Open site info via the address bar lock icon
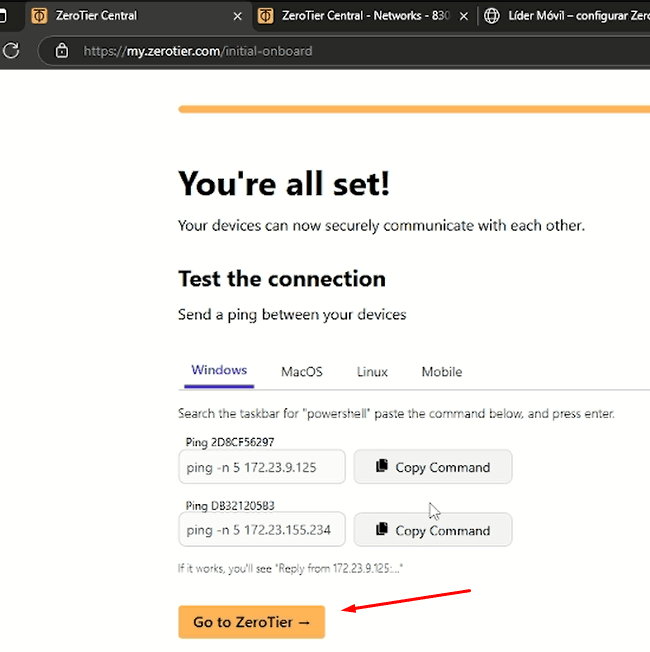Image resolution: width=650 pixels, height=652 pixels. click(x=62, y=50)
